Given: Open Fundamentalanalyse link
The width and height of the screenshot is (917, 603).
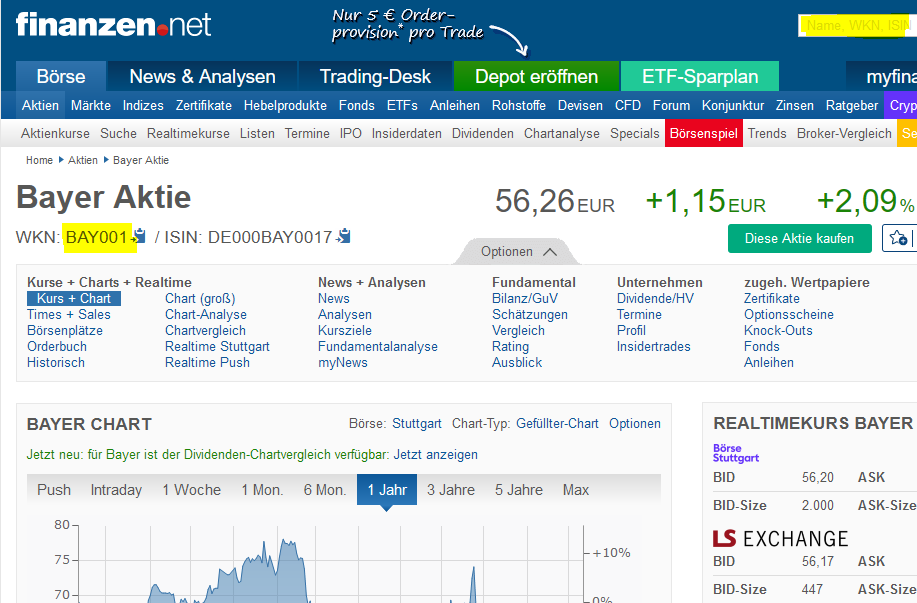Looking at the screenshot, I should [x=378, y=346].
